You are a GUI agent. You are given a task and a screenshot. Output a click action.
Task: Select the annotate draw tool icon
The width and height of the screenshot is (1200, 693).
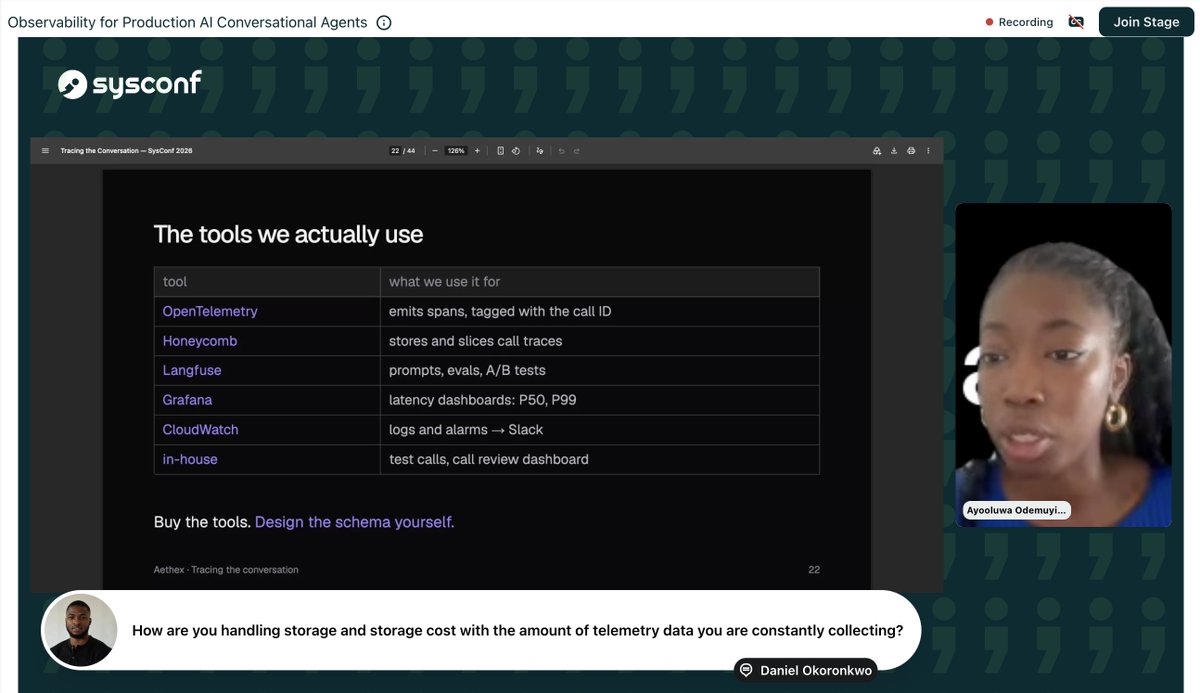coord(540,151)
